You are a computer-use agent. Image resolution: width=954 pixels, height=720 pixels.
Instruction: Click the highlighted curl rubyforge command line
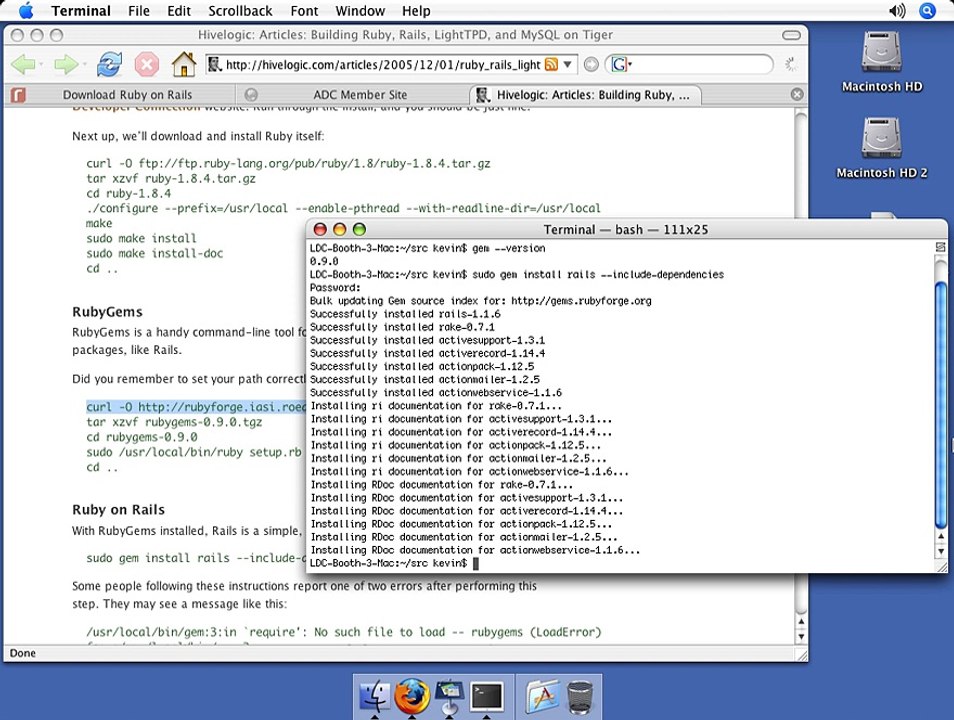pyautogui.click(x=195, y=407)
